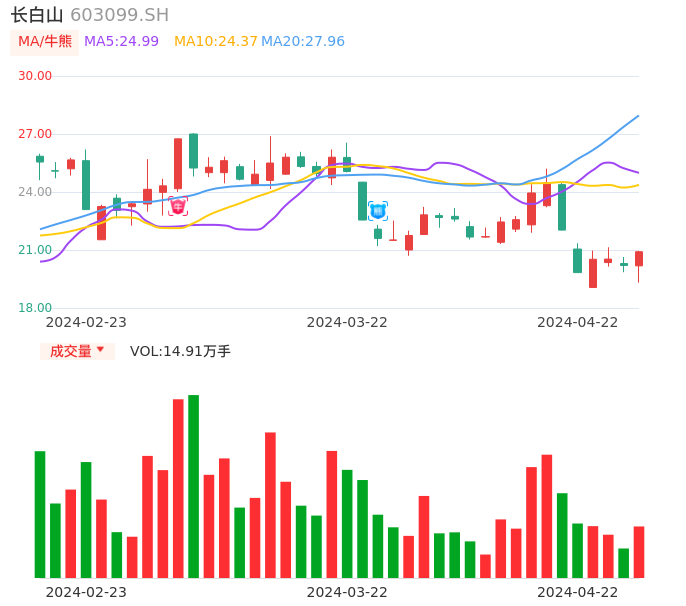
Task: Select the 2024-04-22 date label on price chart
Action: [x=578, y=322]
